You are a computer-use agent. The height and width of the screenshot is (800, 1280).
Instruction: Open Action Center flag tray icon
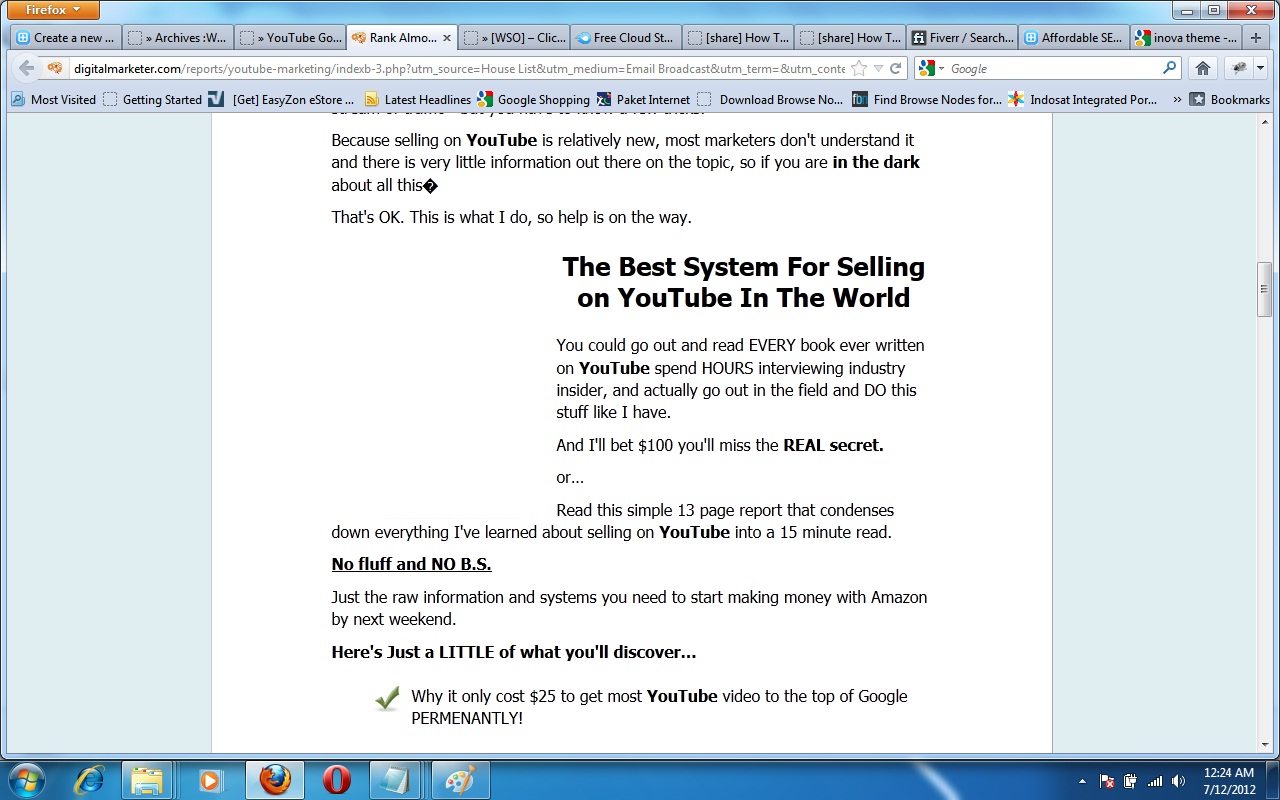pyautogui.click(x=1108, y=781)
